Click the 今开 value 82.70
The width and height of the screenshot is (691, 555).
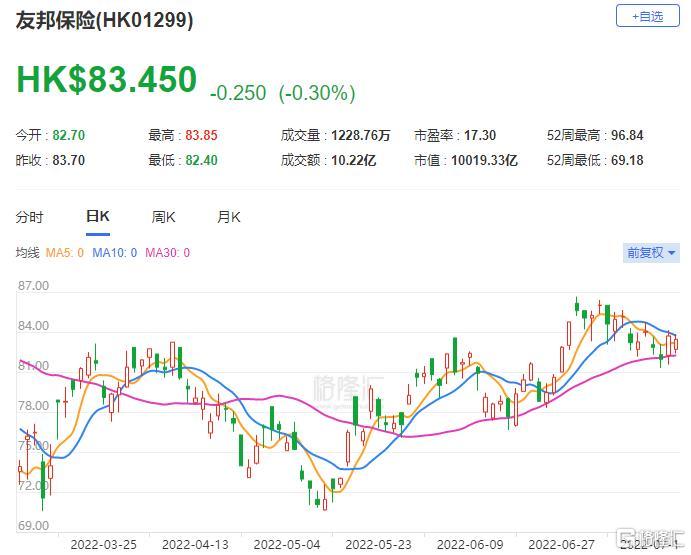click(x=69, y=135)
